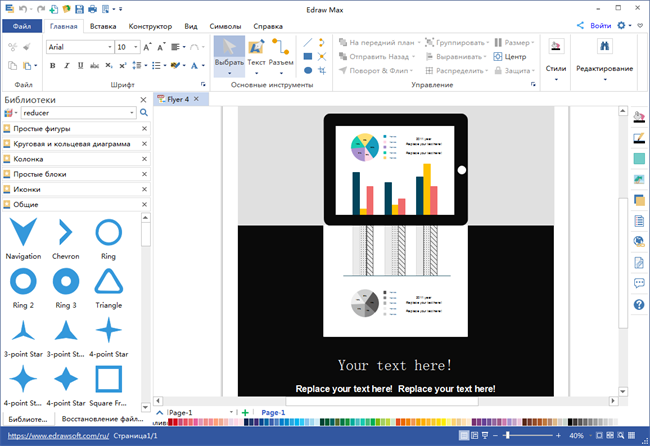Open Редактирование binoculars tool
Viewport: 650px width, 446px height.
click(604, 58)
